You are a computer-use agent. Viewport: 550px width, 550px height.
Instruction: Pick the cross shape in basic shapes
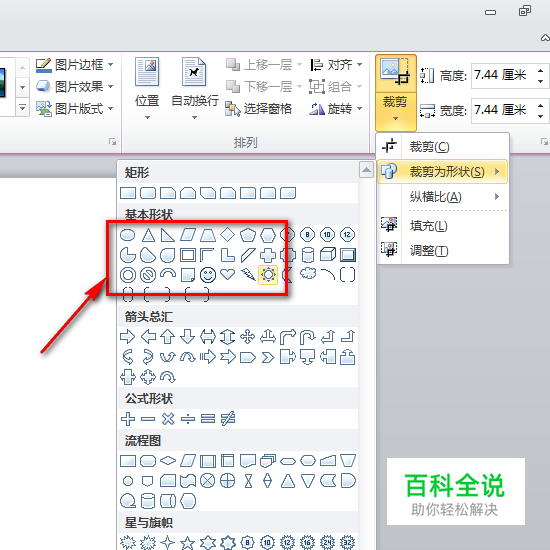[x=268, y=255]
